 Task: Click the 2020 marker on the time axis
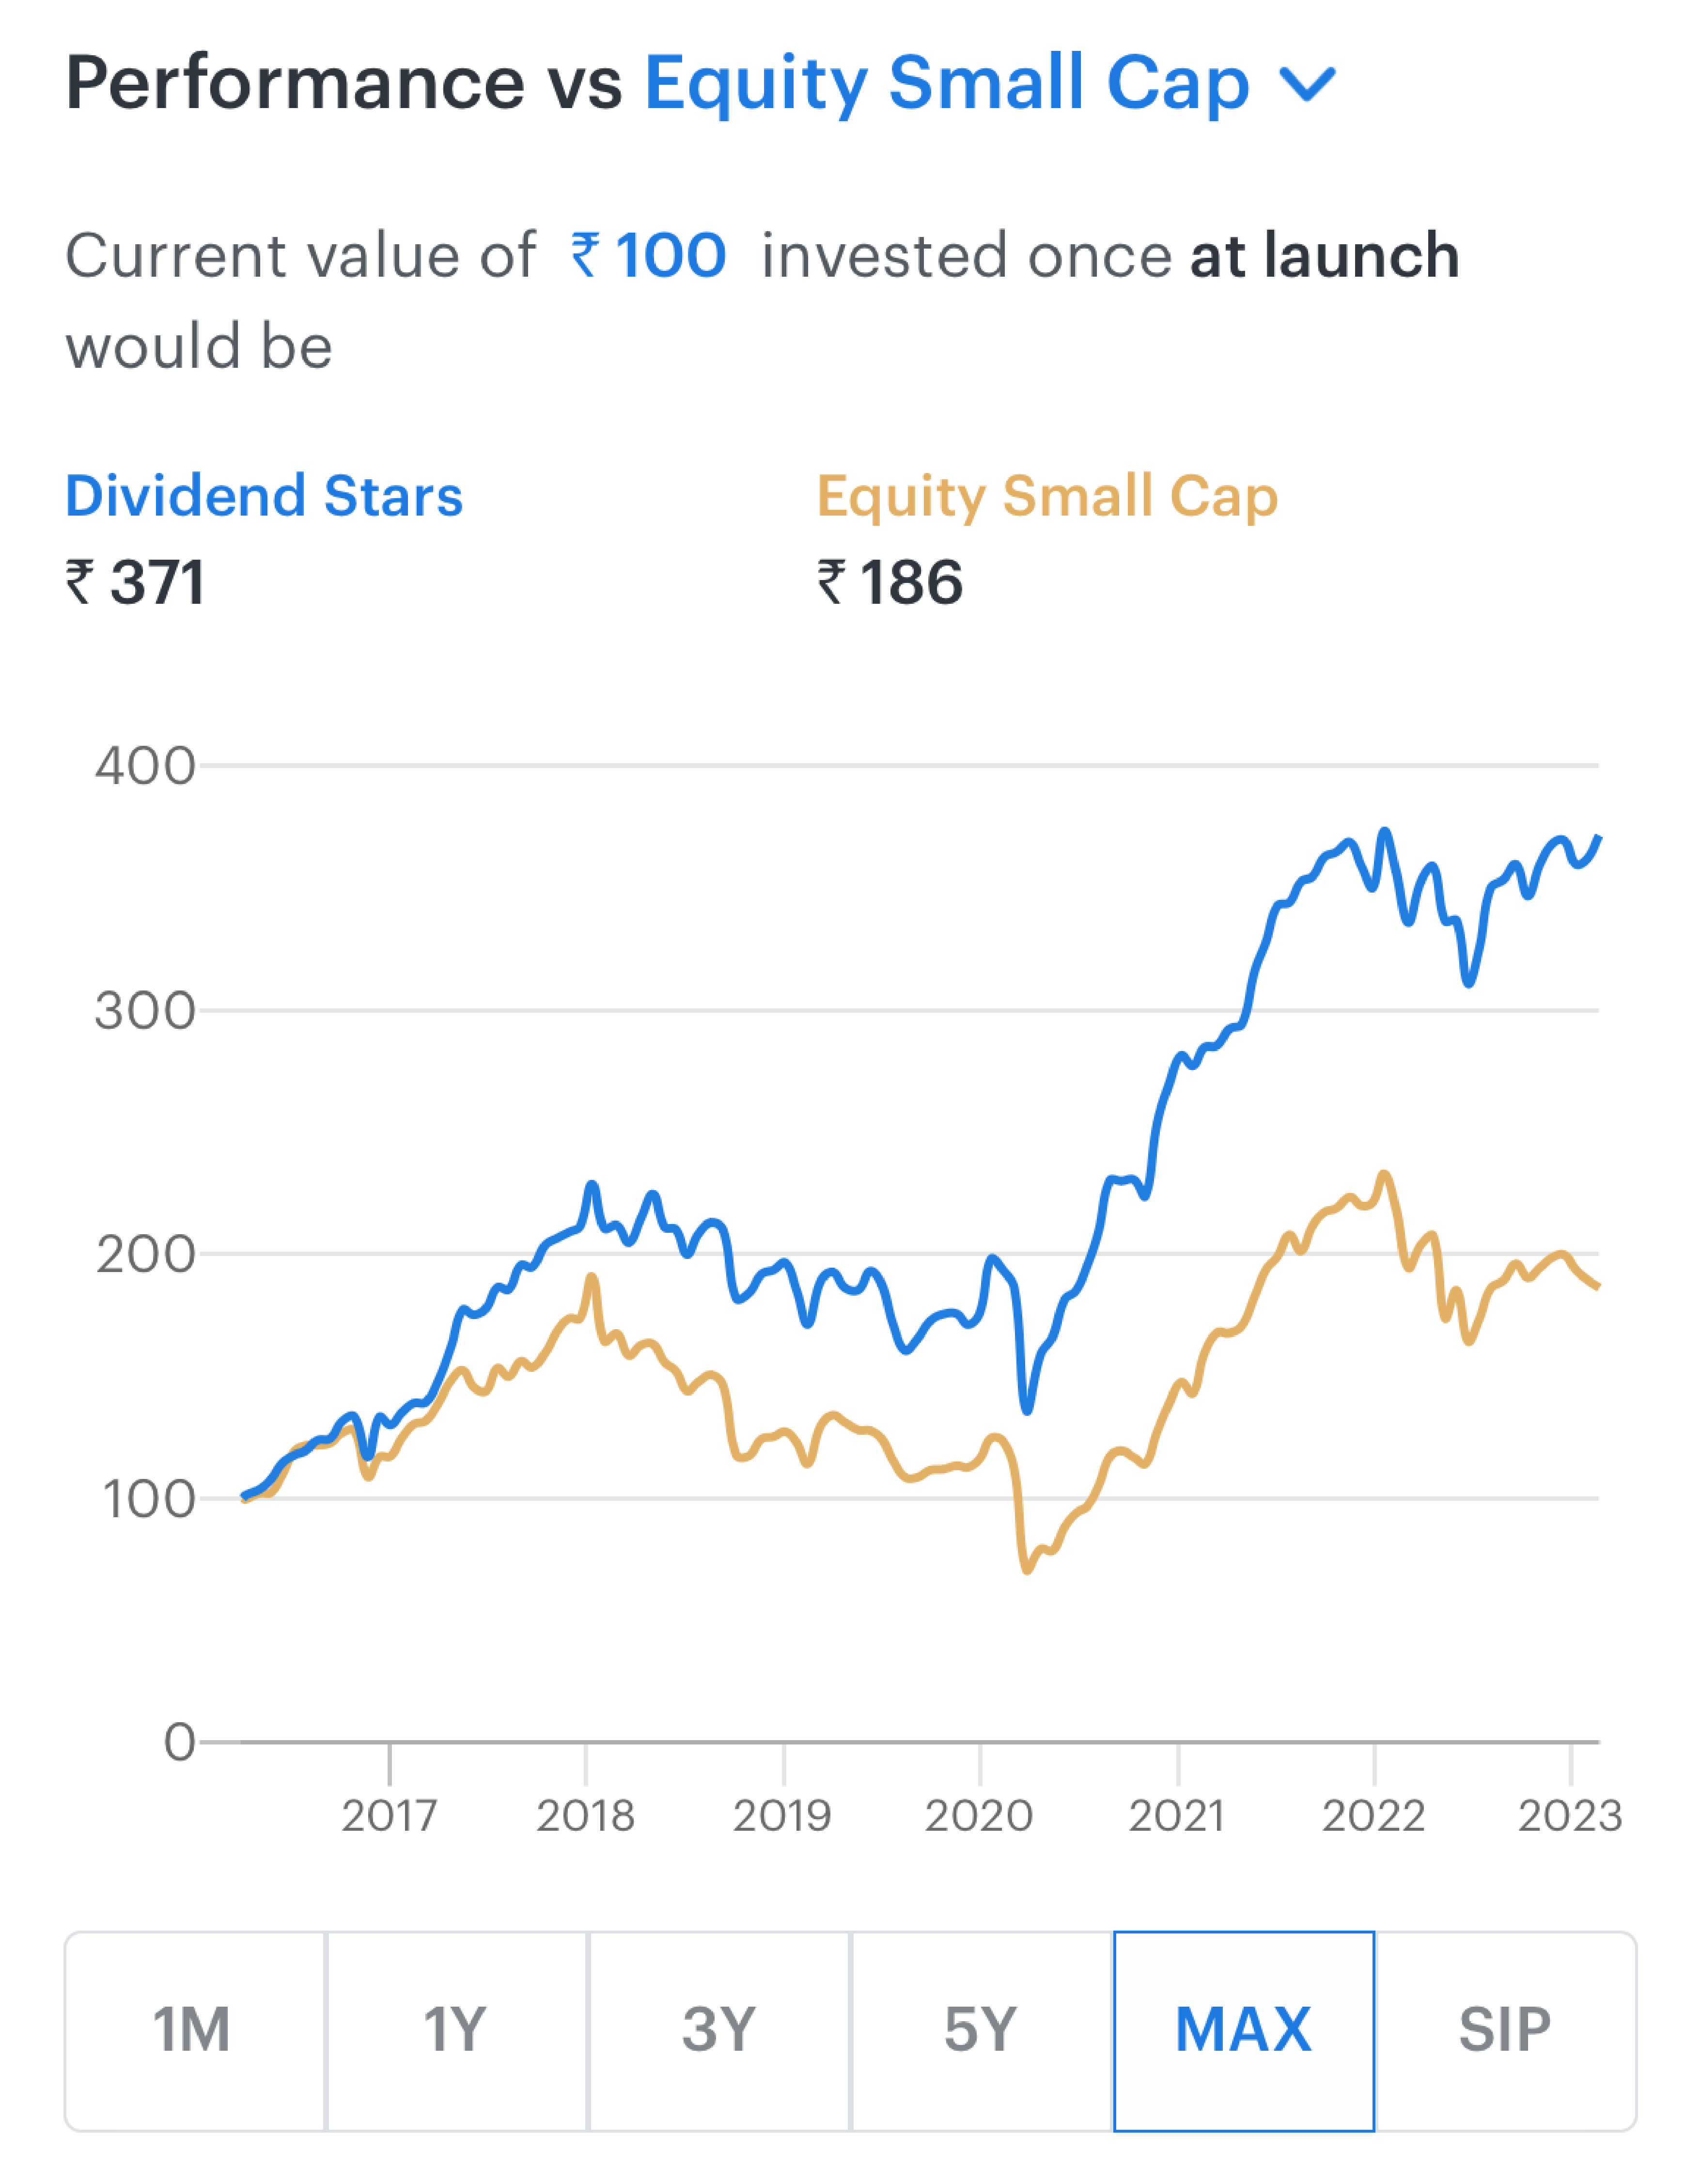click(979, 1815)
